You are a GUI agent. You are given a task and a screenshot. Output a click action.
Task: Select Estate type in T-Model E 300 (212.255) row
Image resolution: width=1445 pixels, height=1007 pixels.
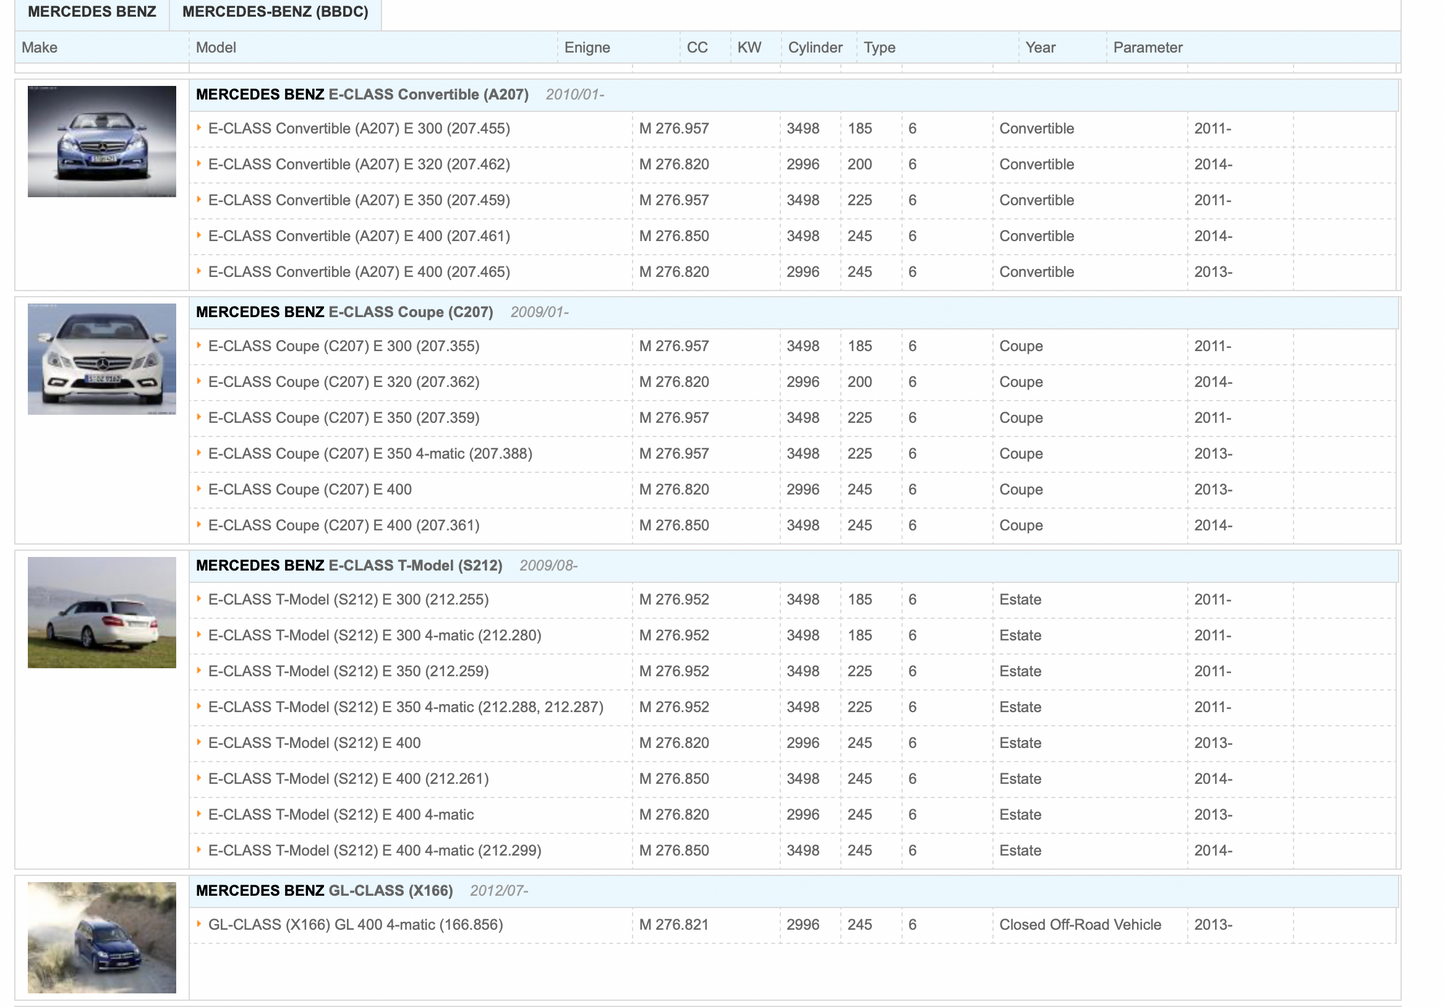click(x=1020, y=600)
